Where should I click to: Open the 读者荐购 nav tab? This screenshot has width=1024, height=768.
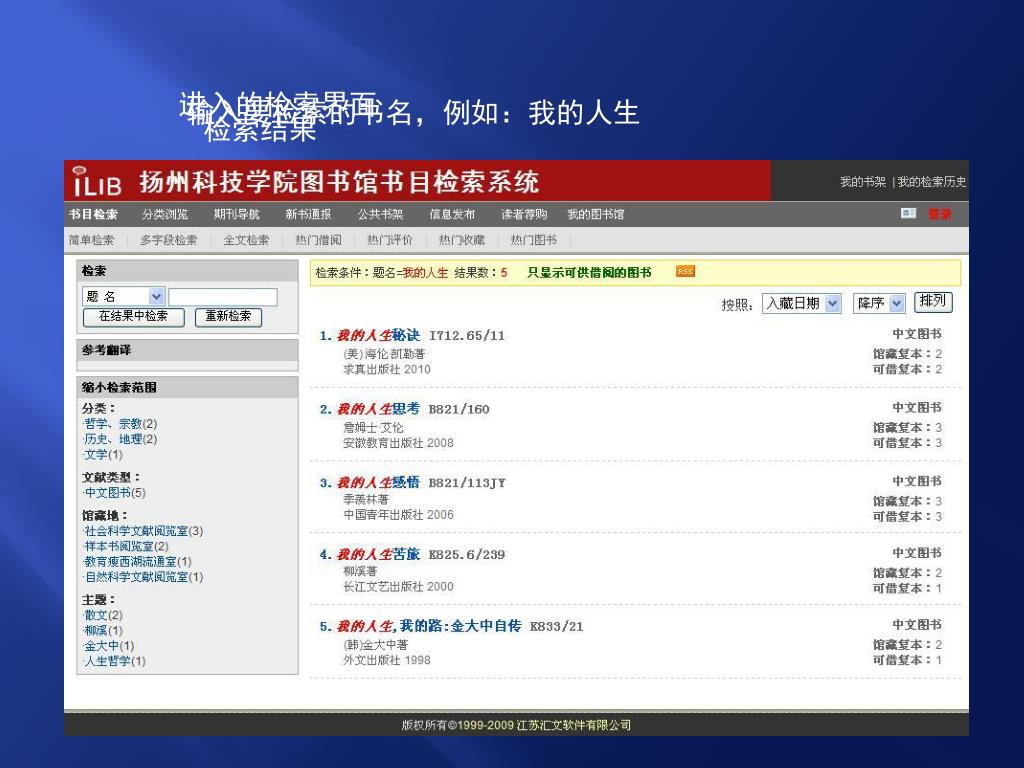[524, 214]
